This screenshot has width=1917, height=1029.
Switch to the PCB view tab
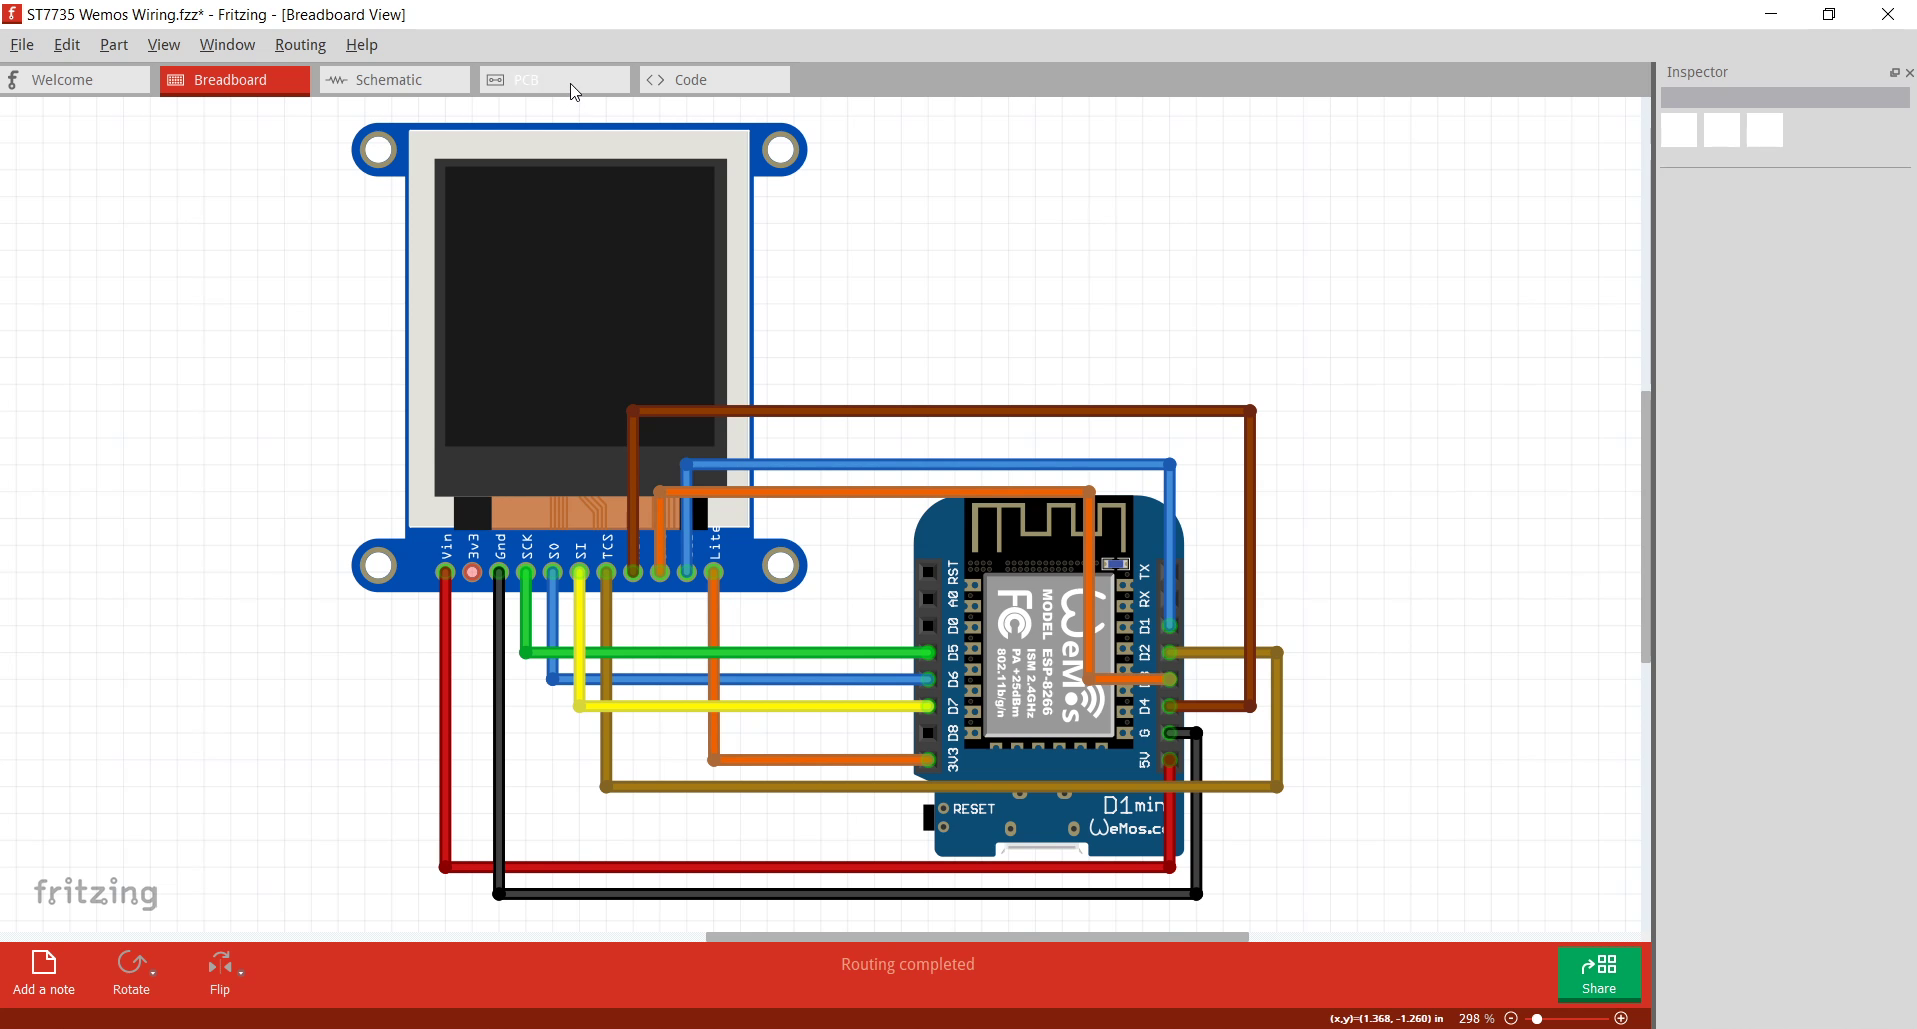555,80
